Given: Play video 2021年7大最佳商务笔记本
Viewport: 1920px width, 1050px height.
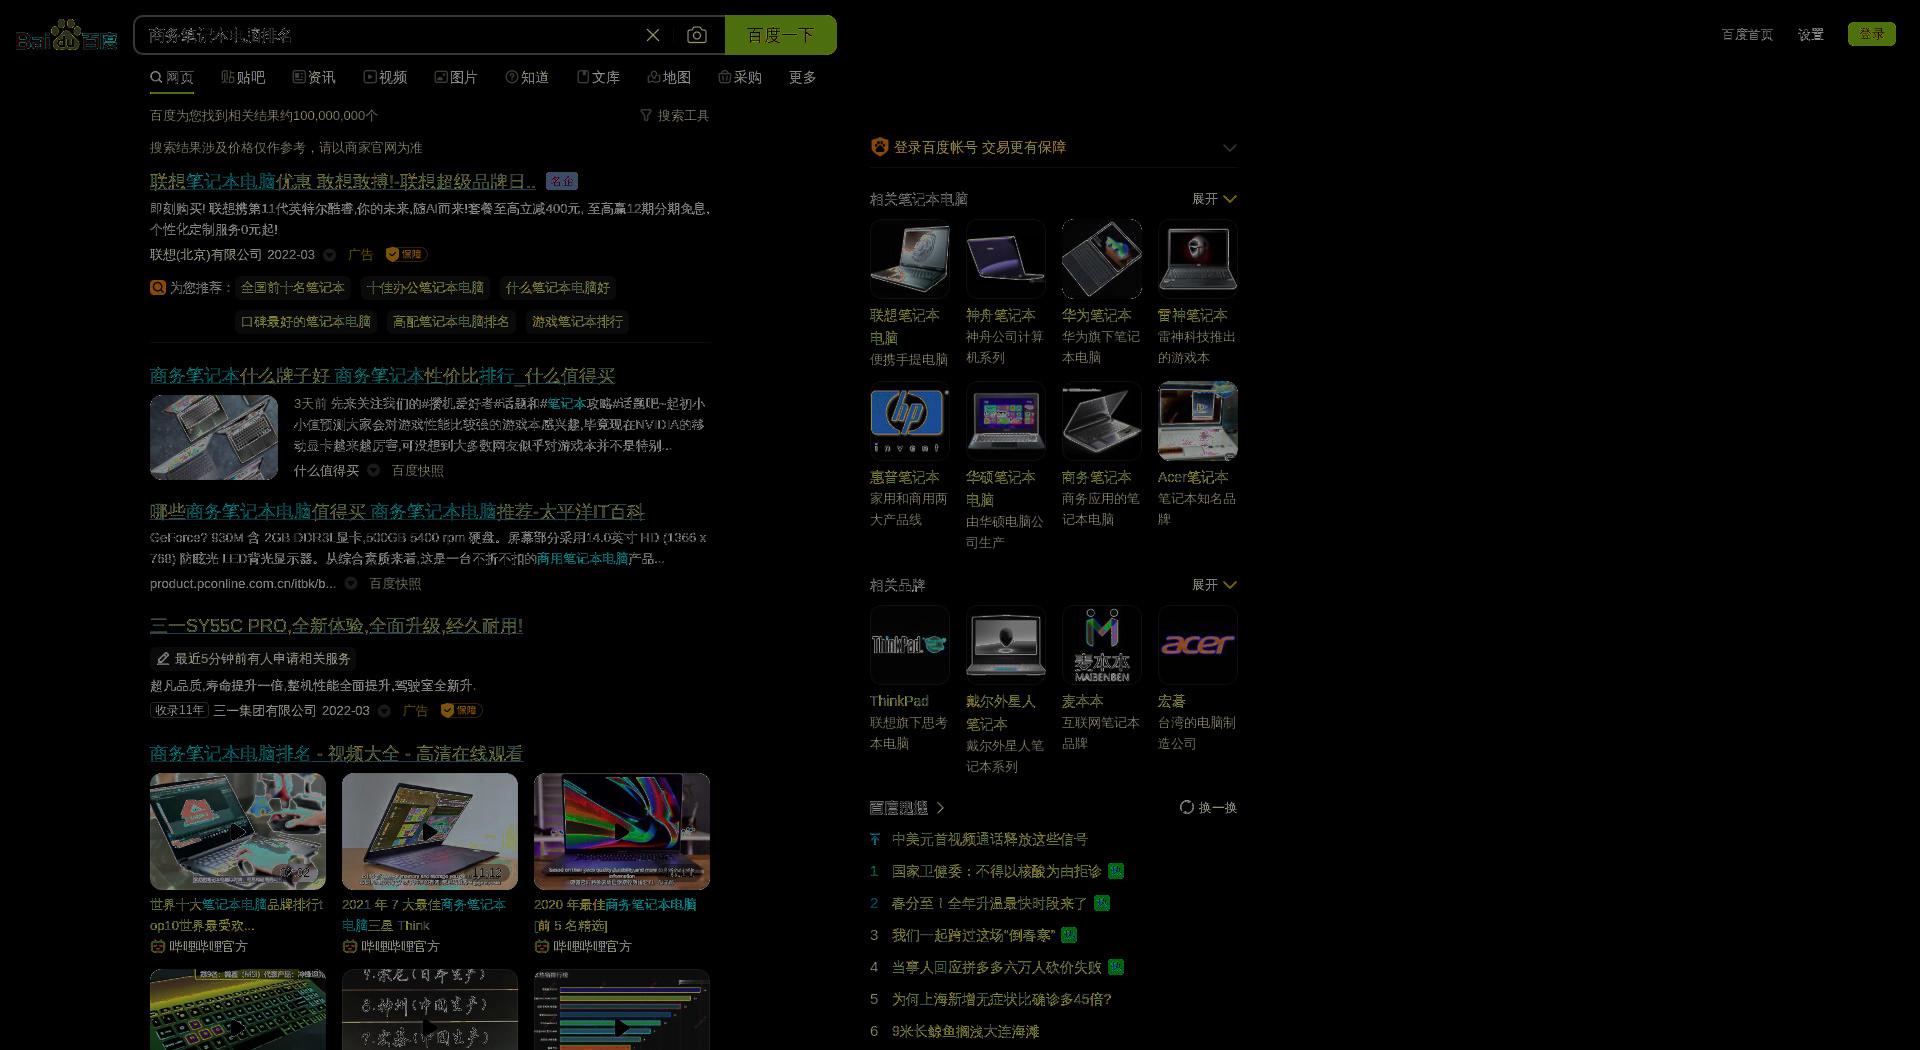Looking at the screenshot, I should coord(430,831).
